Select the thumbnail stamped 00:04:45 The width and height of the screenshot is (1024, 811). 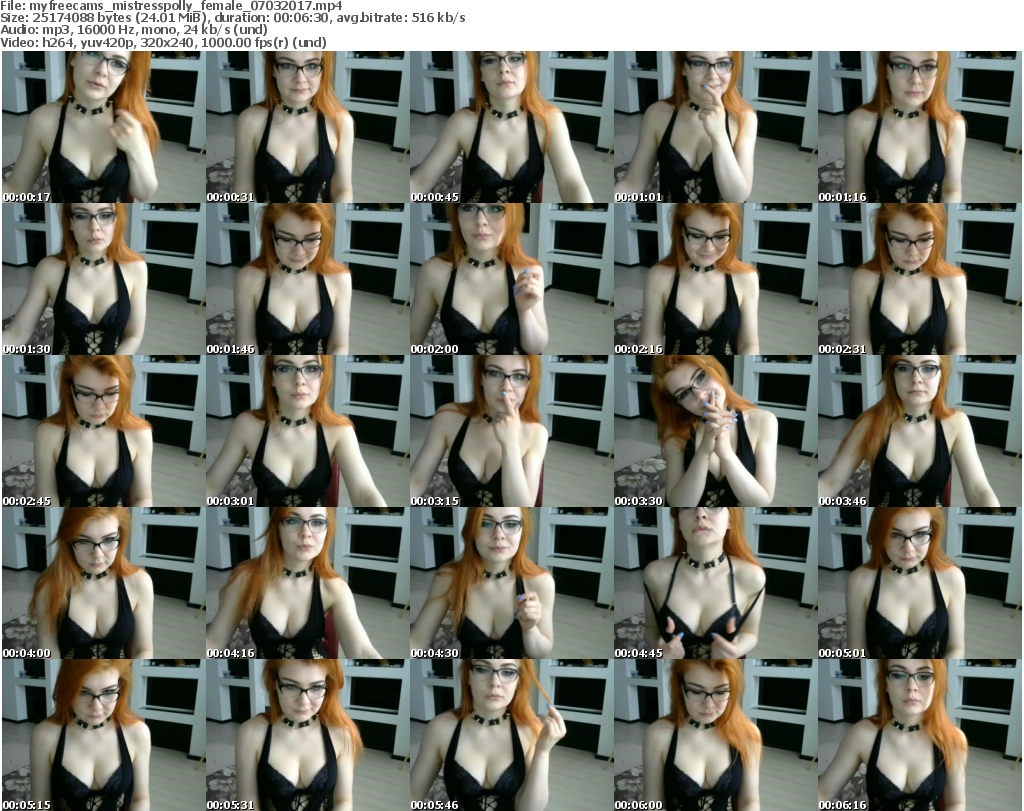pos(715,584)
